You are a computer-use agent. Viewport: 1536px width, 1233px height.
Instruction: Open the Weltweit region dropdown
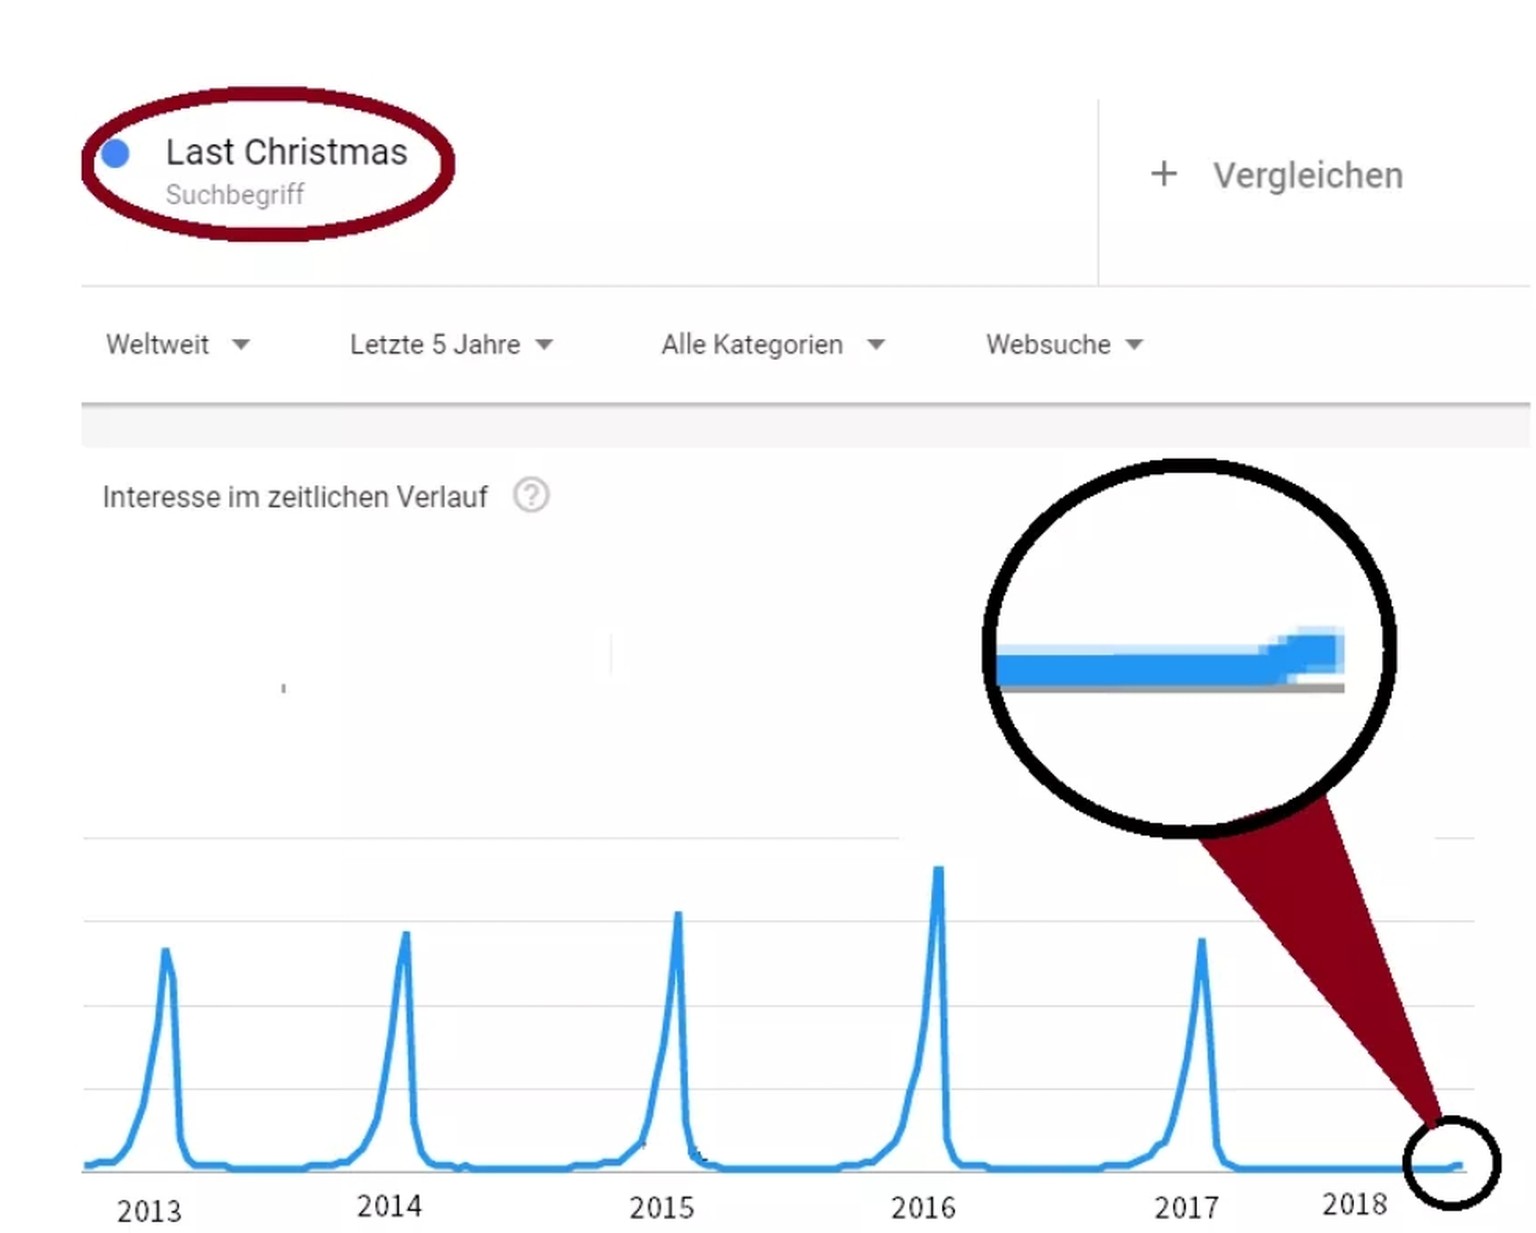coord(177,345)
